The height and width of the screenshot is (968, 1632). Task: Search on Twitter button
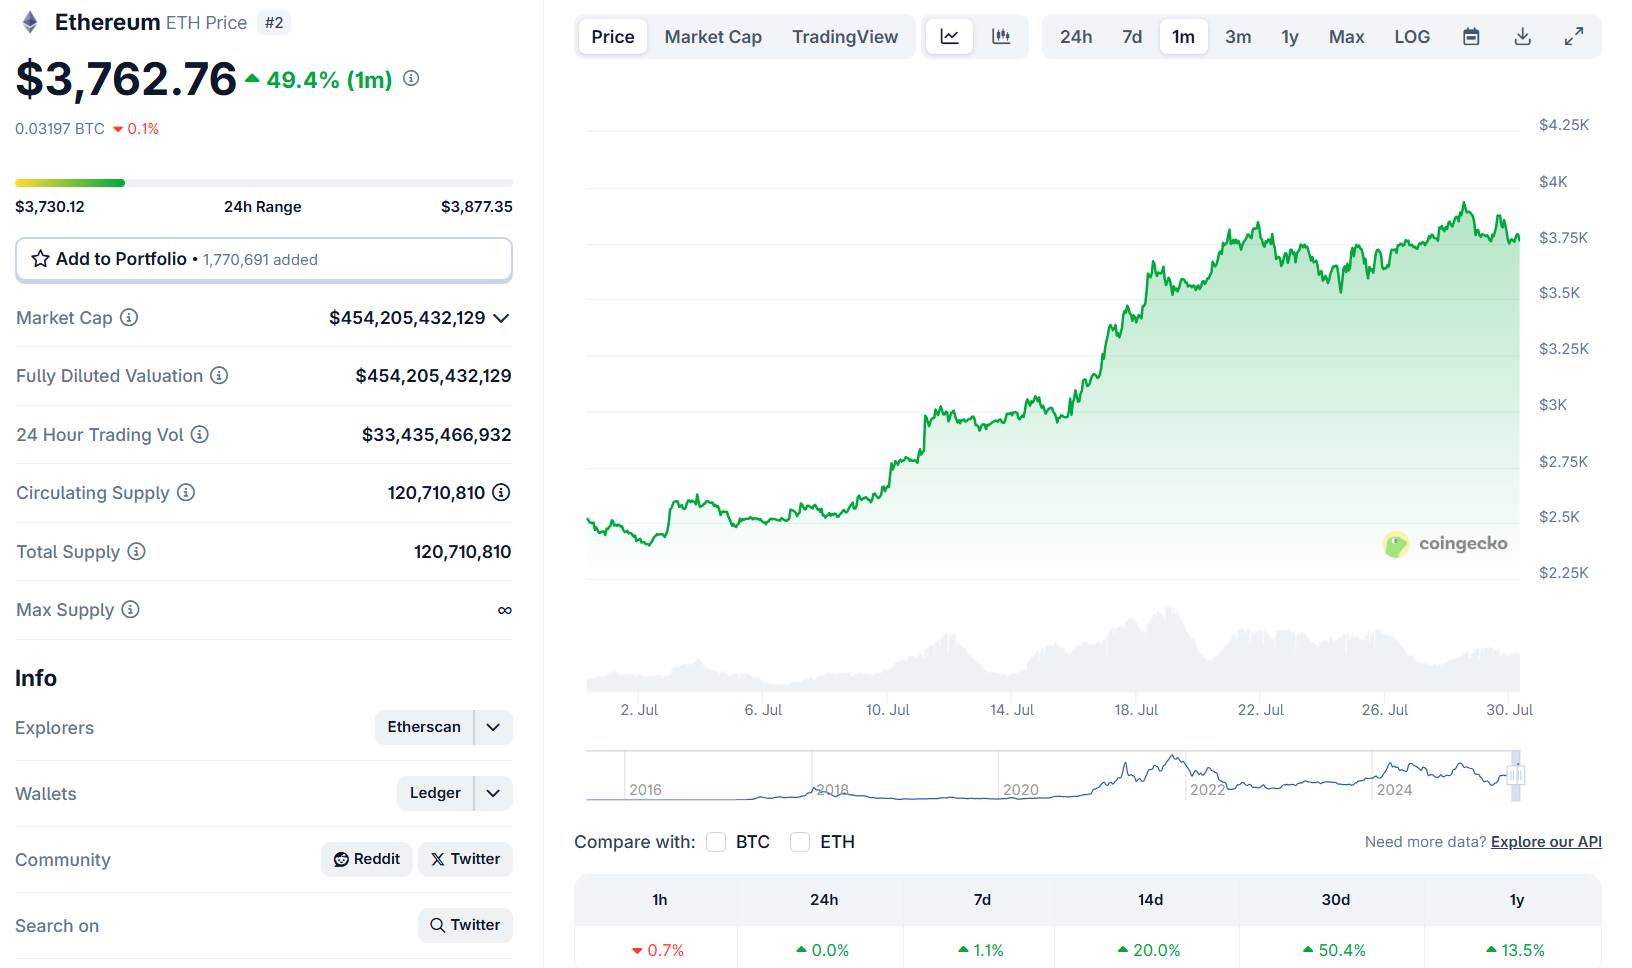click(466, 925)
